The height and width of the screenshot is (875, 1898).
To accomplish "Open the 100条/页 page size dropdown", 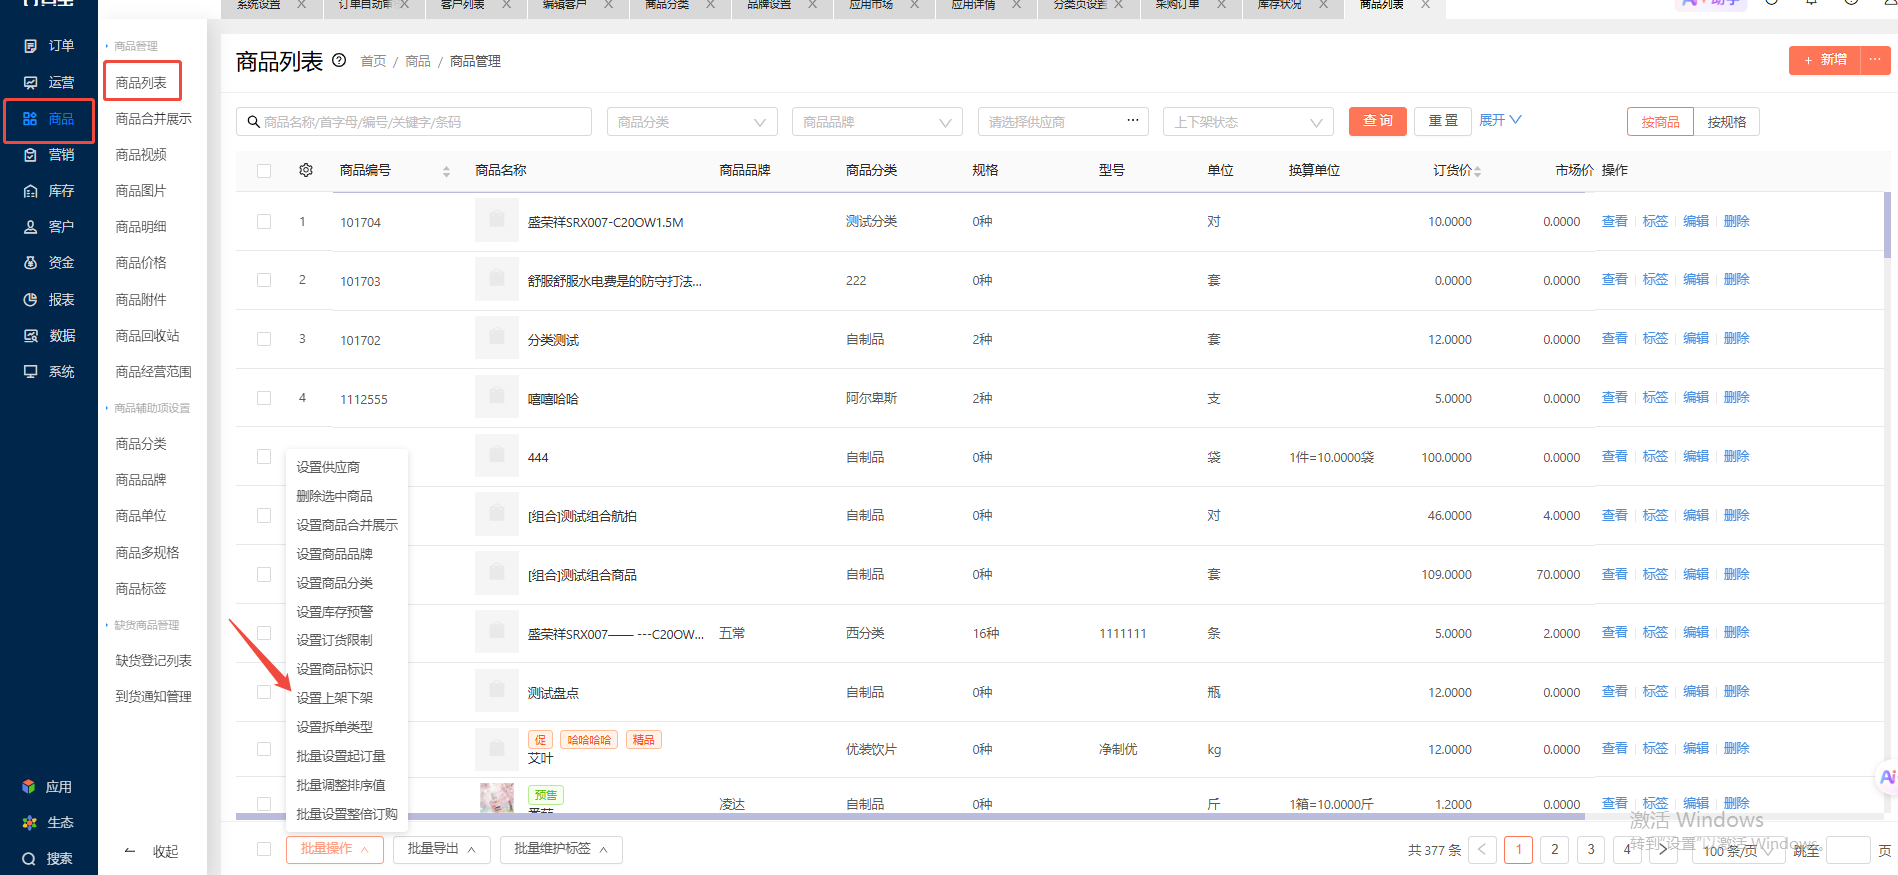I will 1738,850.
